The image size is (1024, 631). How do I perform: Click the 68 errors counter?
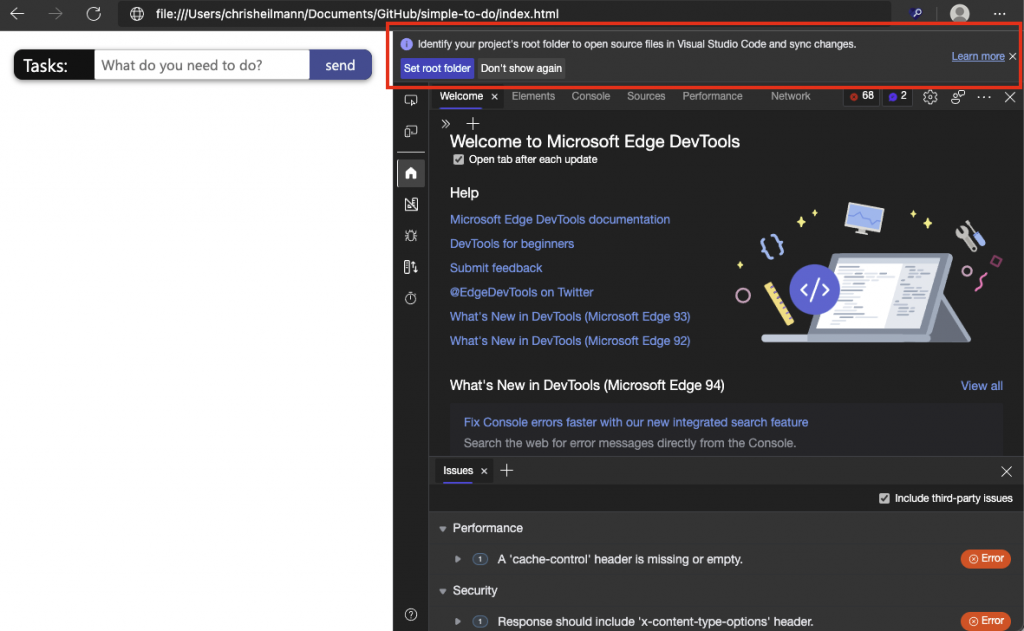[861, 96]
